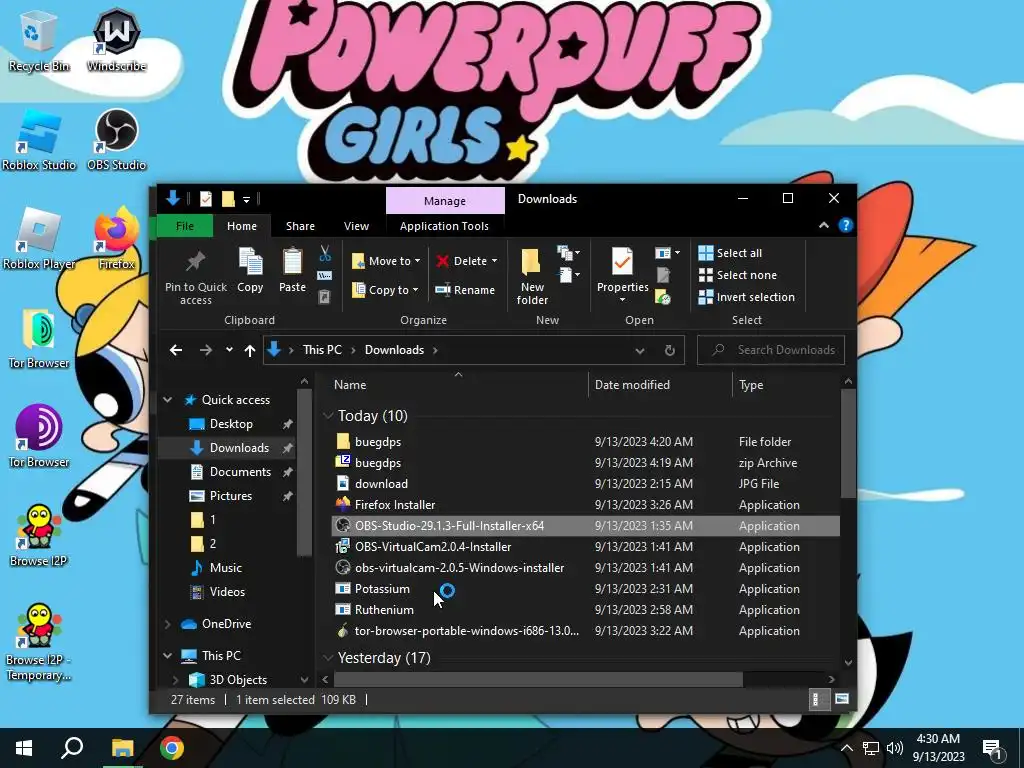Image resolution: width=1024 pixels, height=768 pixels.
Task: Go up one folder level arrow
Action: 249,350
